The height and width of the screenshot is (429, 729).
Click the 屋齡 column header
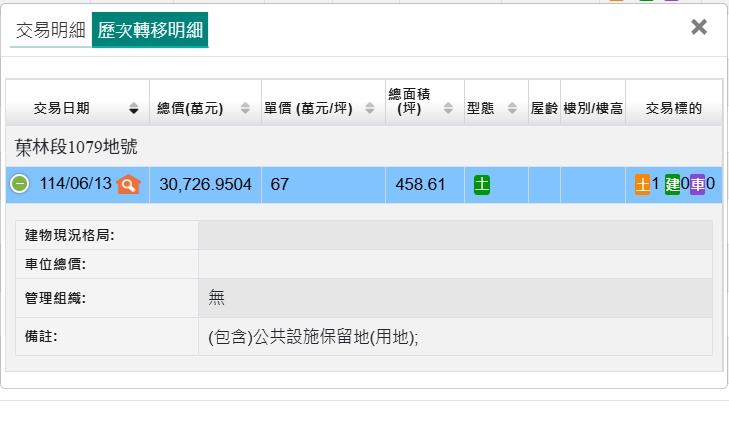click(x=543, y=108)
